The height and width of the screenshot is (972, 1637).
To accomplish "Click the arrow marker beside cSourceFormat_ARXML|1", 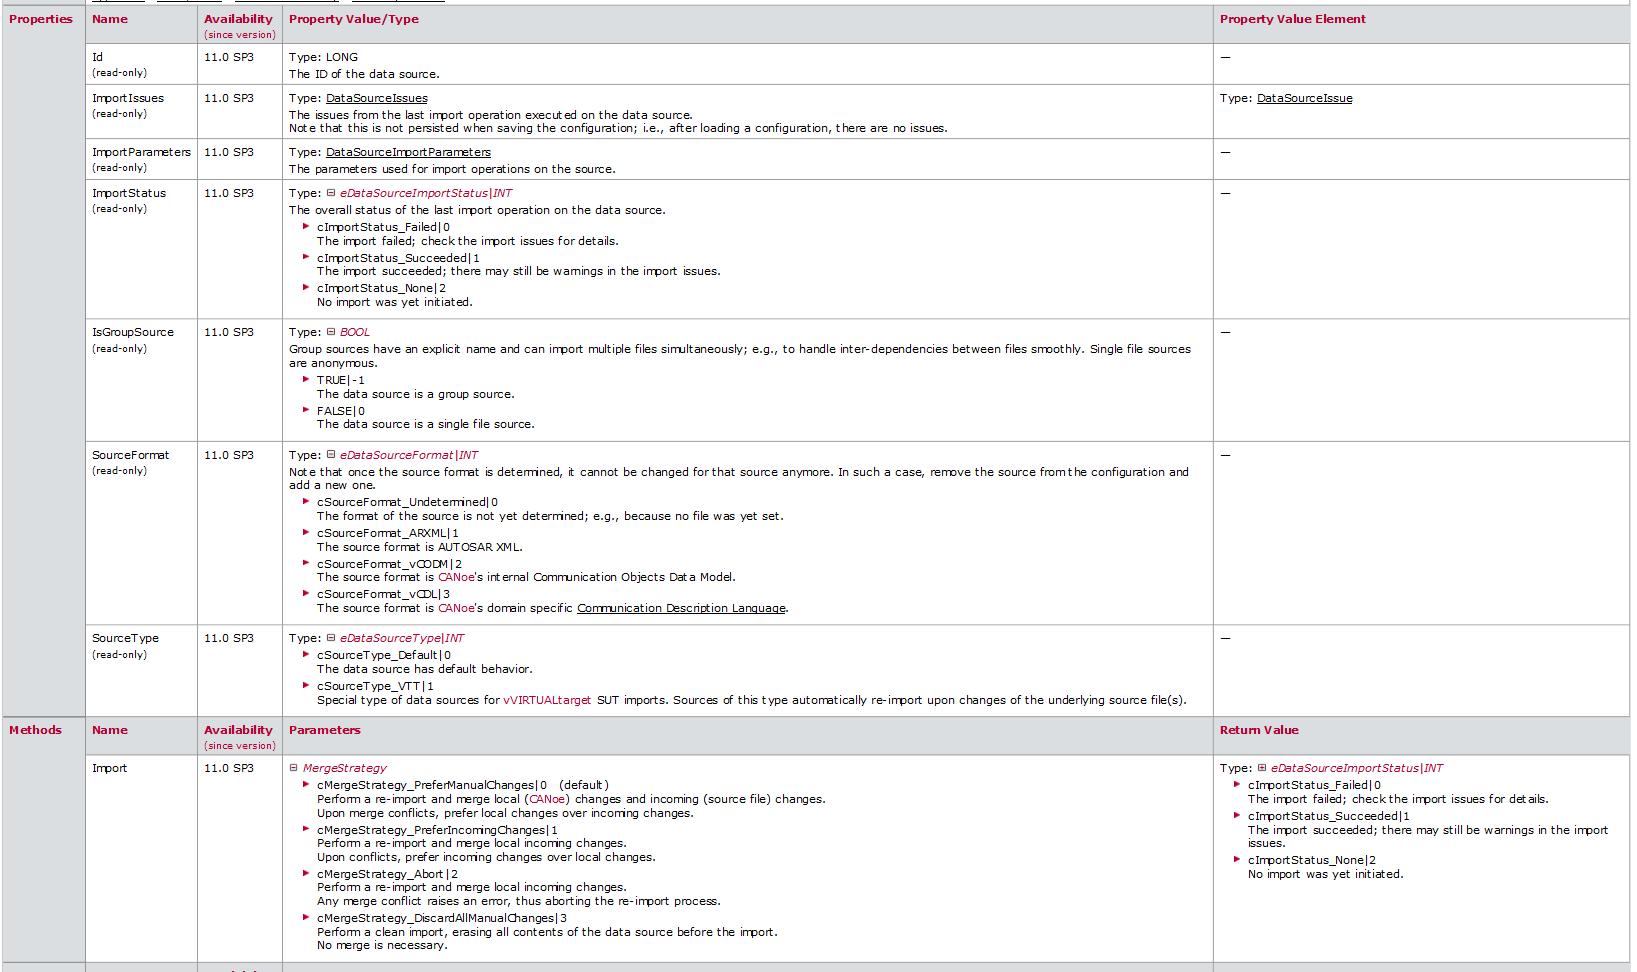I will tap(306, 533).
